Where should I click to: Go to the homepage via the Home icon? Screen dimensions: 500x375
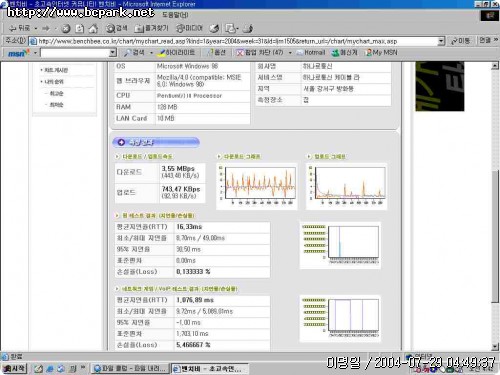click(93, 29)
